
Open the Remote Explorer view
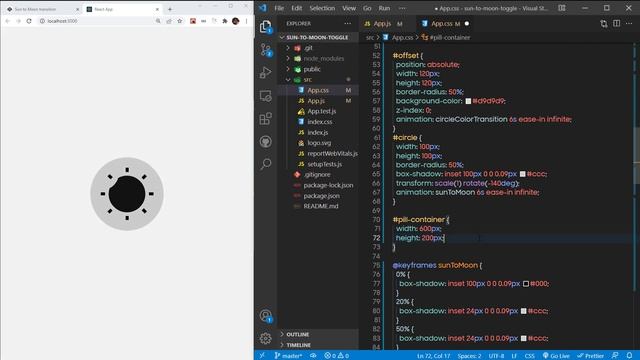click(x=266, y=96)
